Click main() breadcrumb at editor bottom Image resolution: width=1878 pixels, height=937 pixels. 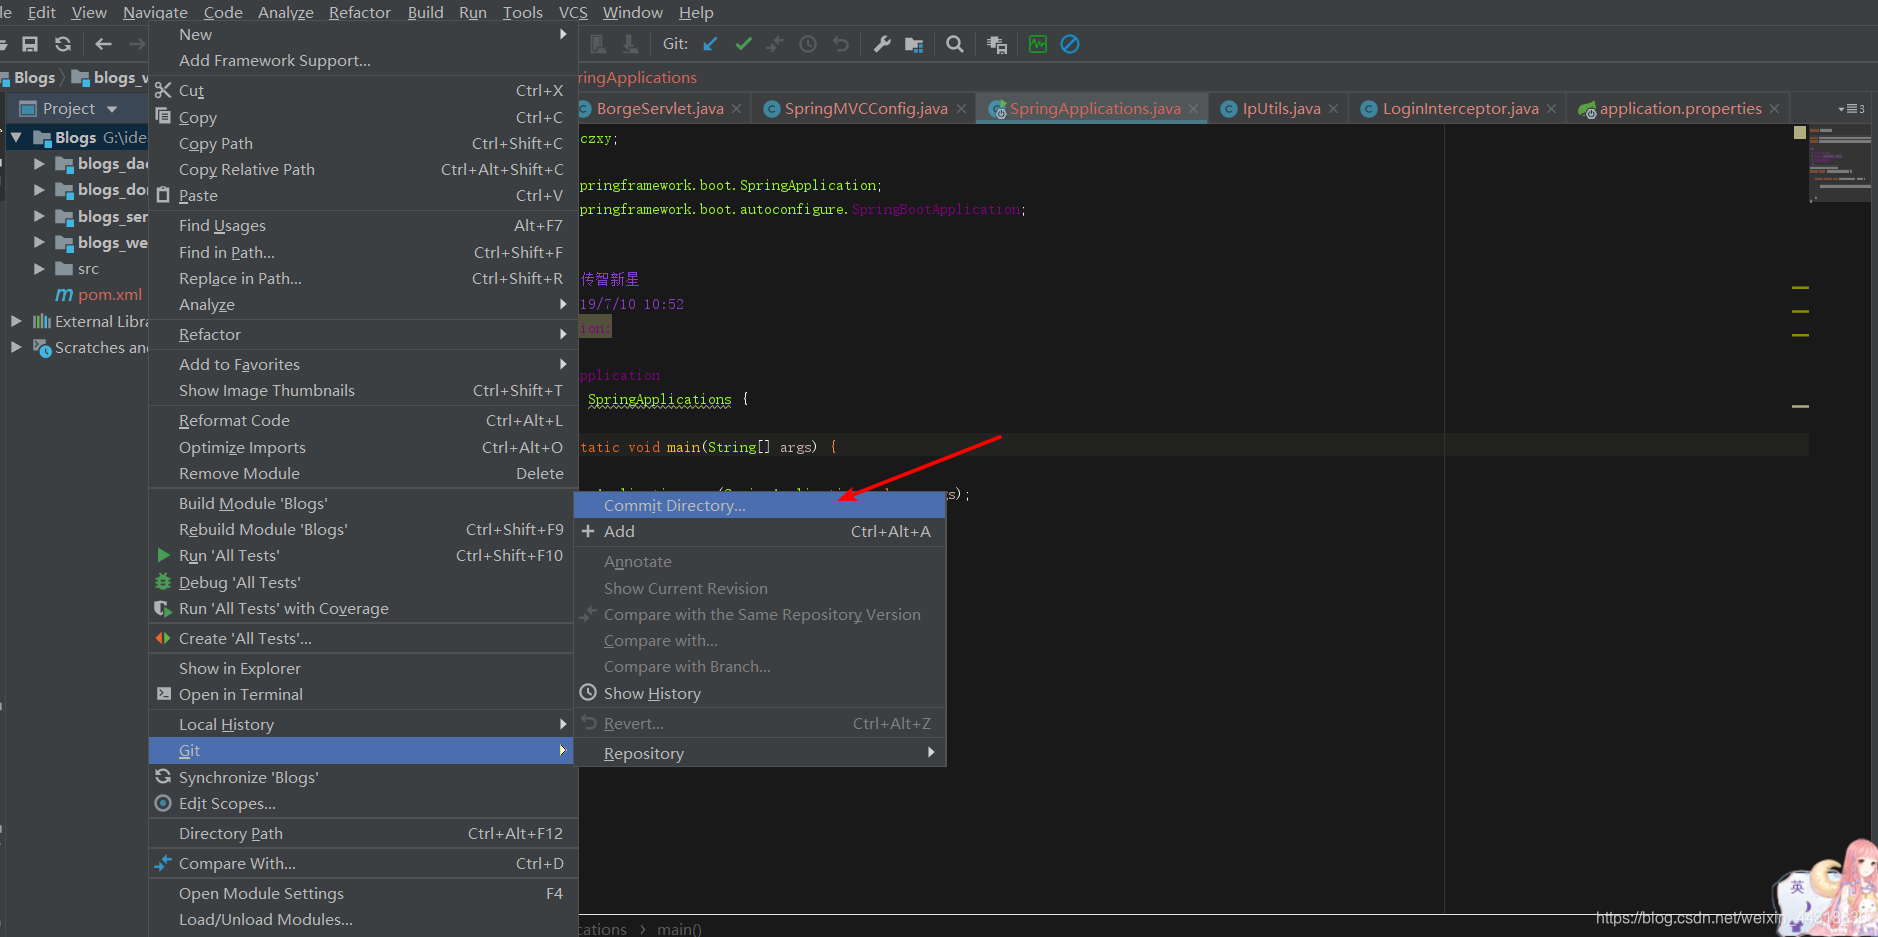coord(679,929)
